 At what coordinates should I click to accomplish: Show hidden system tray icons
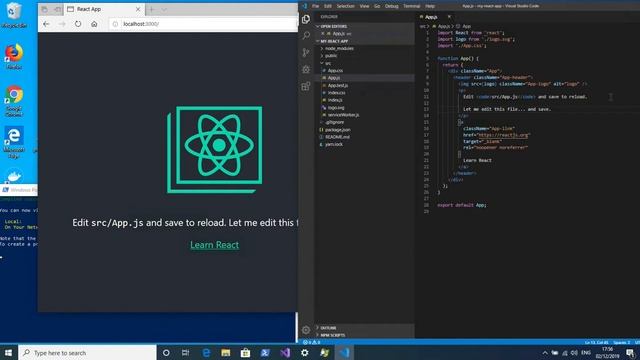(544, 353)
